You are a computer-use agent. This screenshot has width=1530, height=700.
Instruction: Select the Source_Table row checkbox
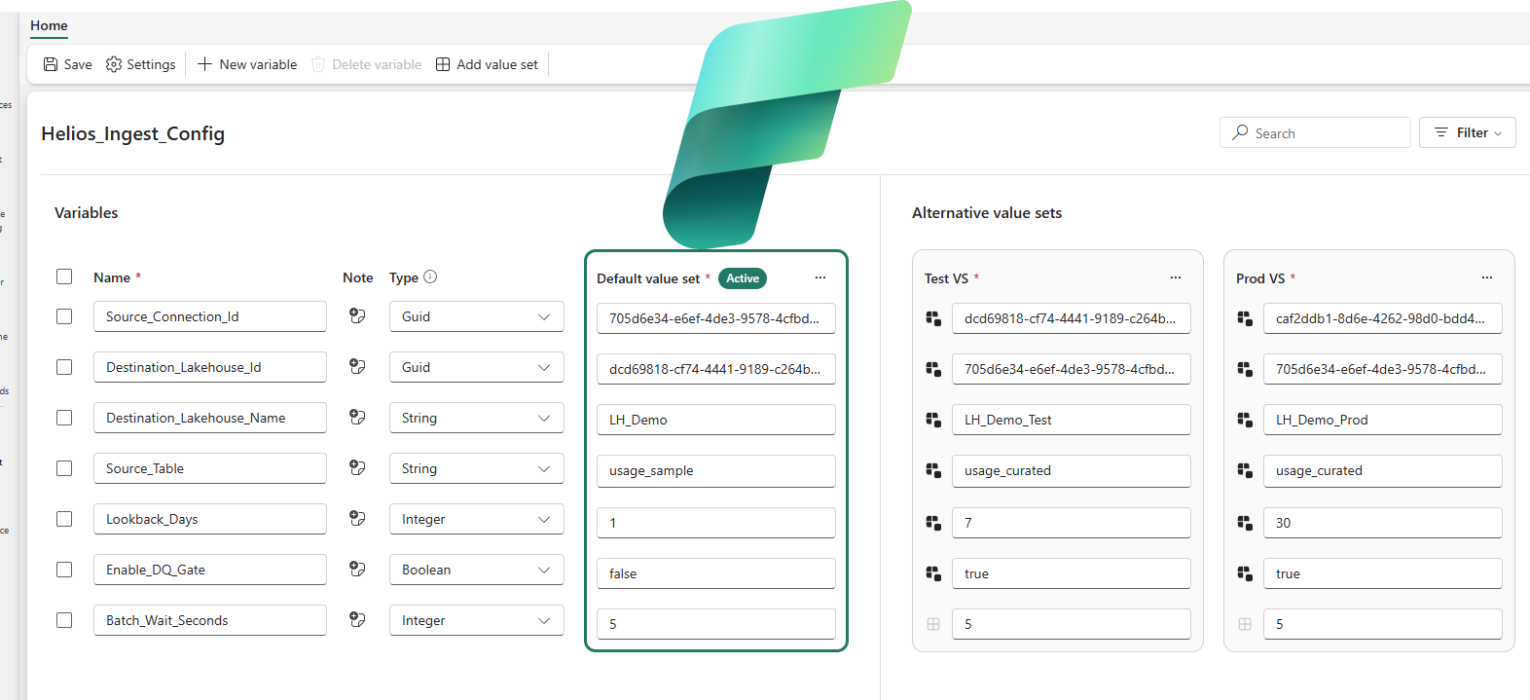coord(64,468)
